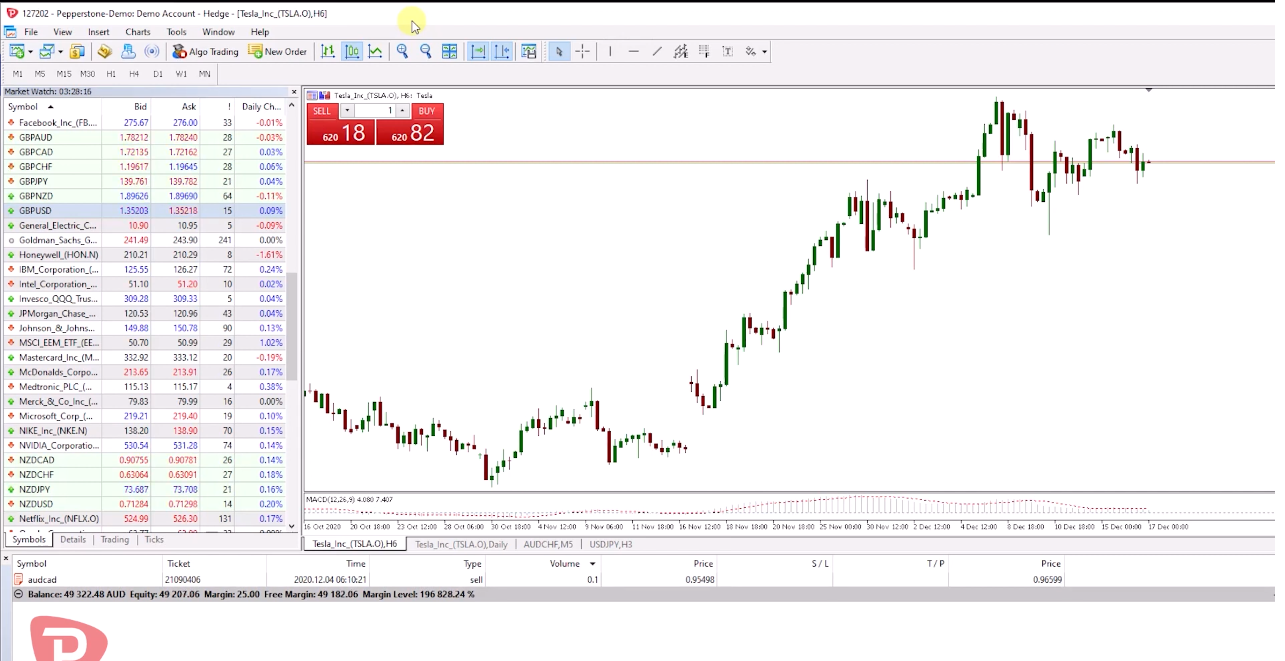This screenshot has width=1285, height=661.
Task: Decrease trade volume with down arrow
Action: (x=346, y=111)
